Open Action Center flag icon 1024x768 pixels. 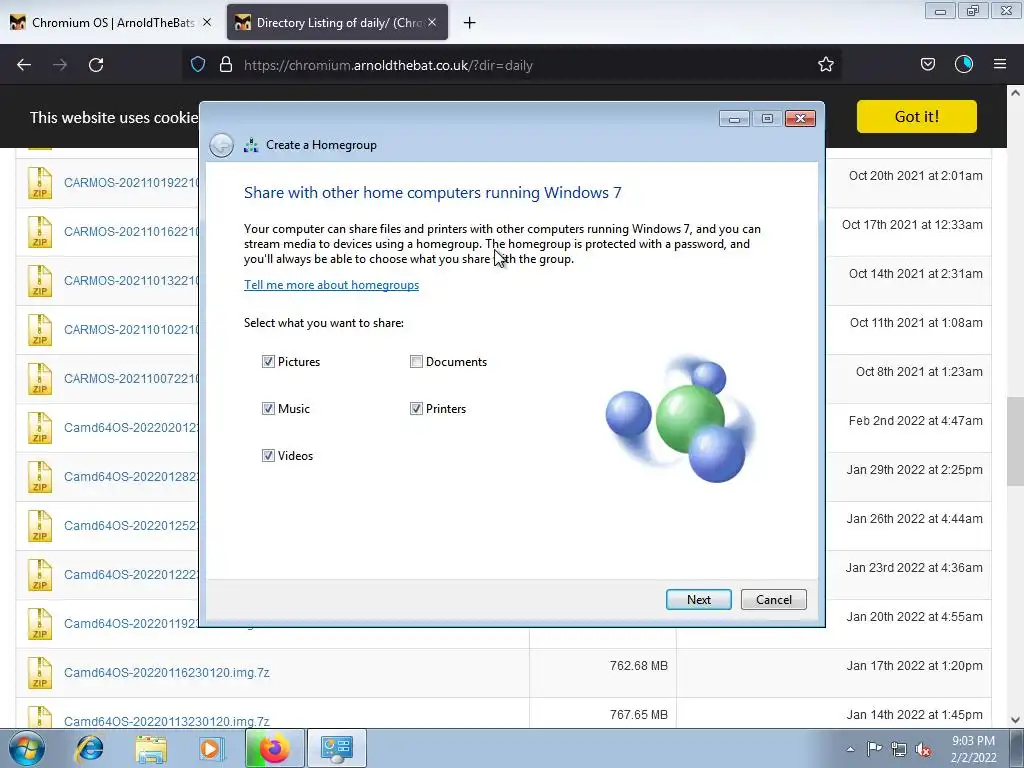click(x=874, y=749)
